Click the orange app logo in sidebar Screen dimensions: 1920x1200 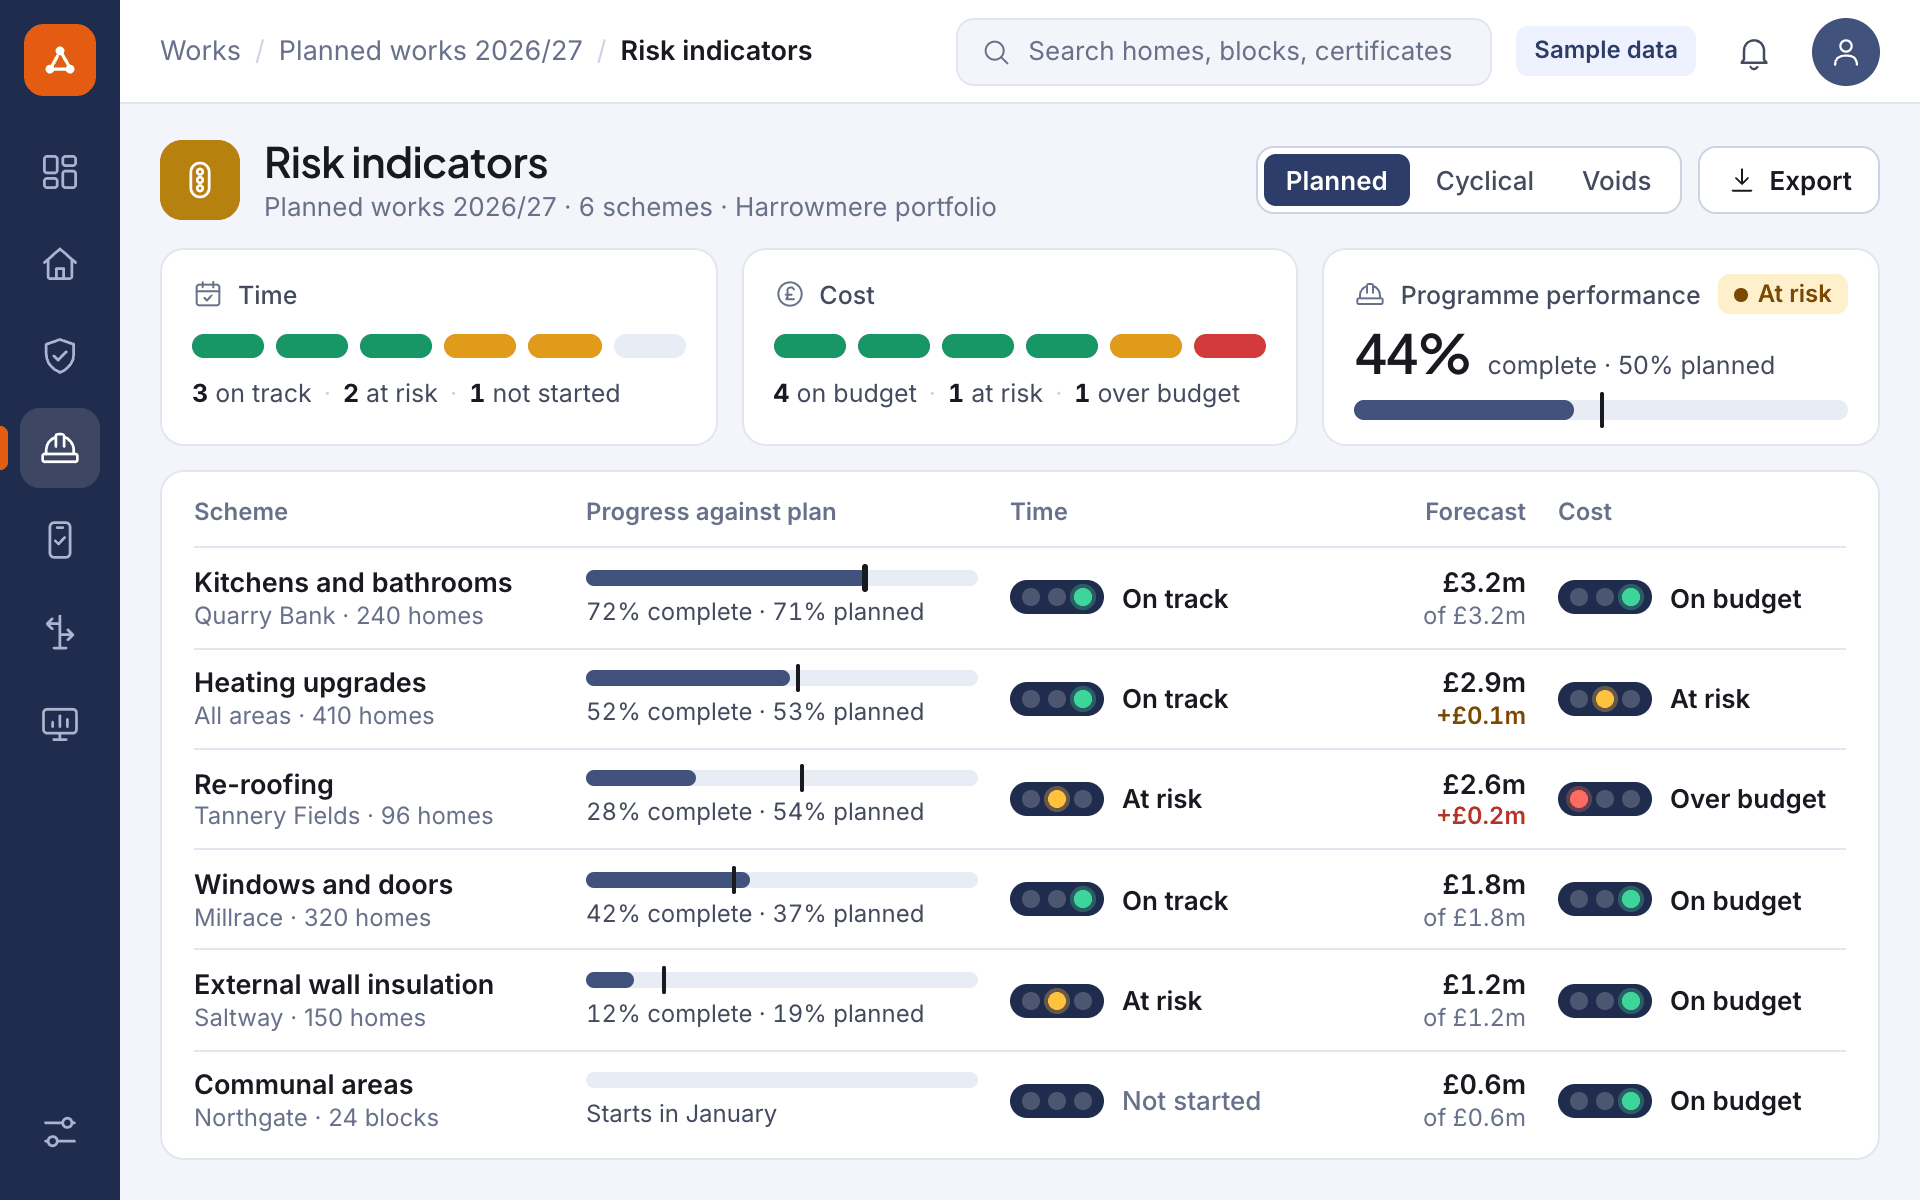click(60, 60)
